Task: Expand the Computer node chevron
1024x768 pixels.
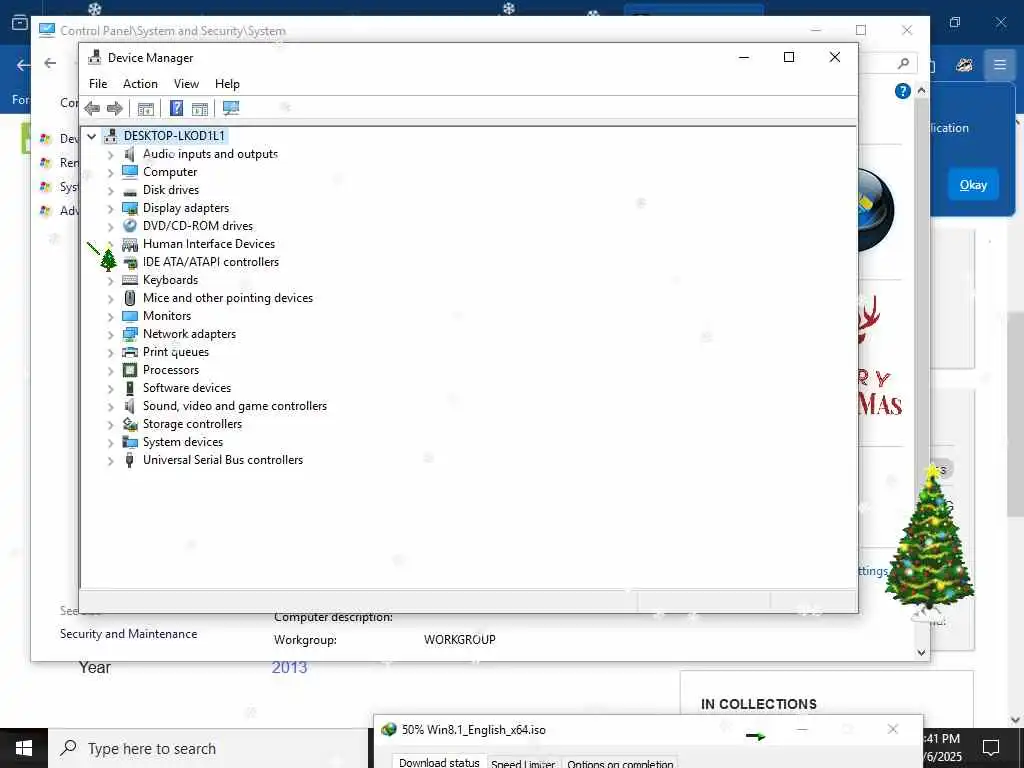Action: pyautogui.click(x=110, y=173)
